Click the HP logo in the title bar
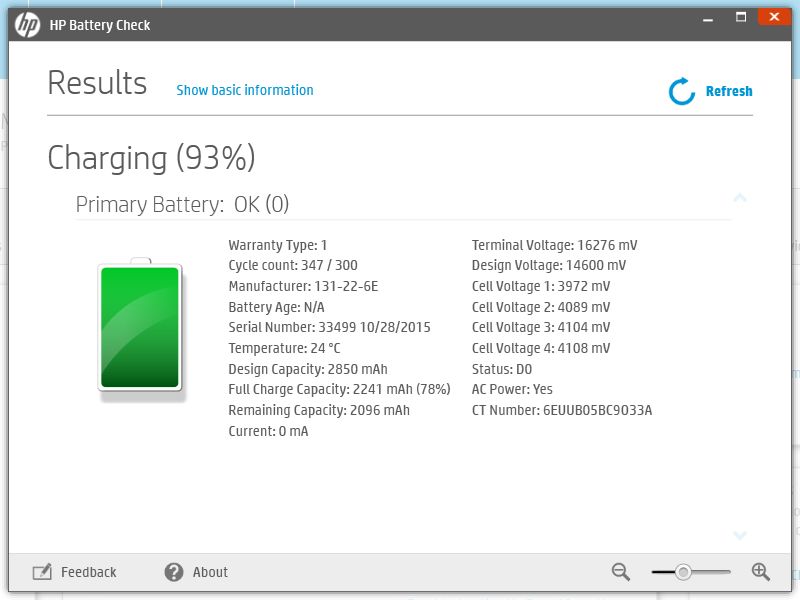This screenshot has height=600, width=800. (27, 24)
